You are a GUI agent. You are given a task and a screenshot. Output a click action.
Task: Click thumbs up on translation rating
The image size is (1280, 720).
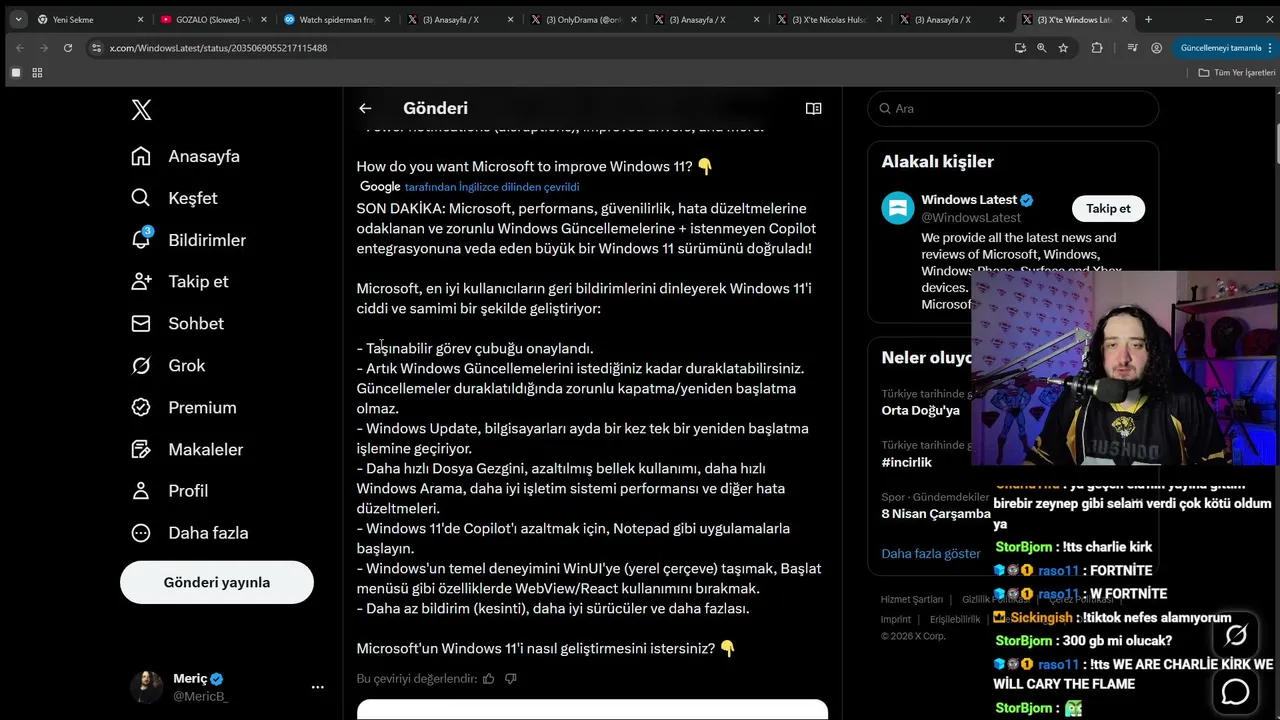point(489,678)
